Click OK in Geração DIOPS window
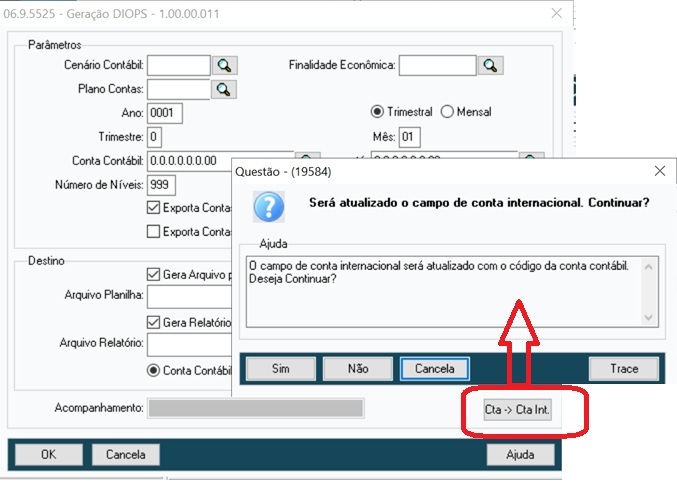This screenshot has height=483, width=677. coord(49,455)
